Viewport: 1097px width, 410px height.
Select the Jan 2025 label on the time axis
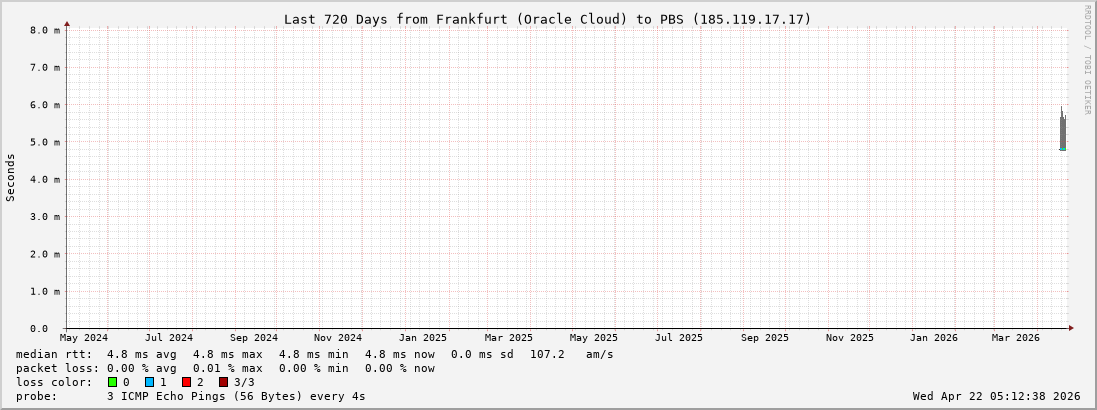tap(423, 338)
